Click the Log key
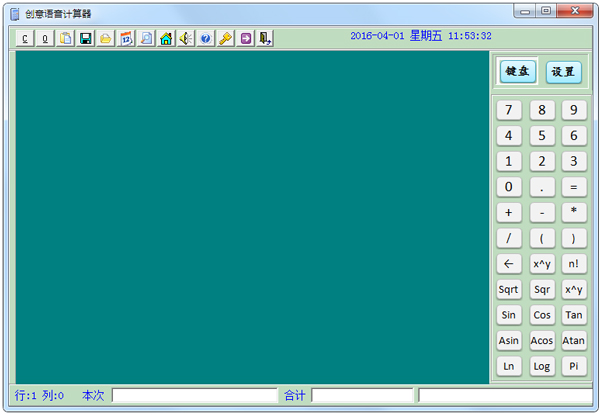Image resolution: width=600 pixels, height=415 pixels. [542, 366]
